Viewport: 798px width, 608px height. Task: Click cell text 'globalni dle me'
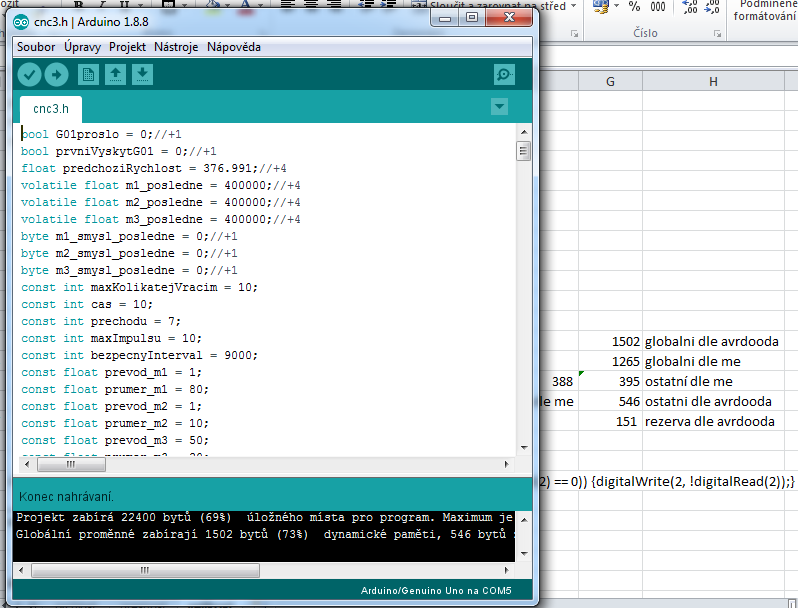click(693, 362)
